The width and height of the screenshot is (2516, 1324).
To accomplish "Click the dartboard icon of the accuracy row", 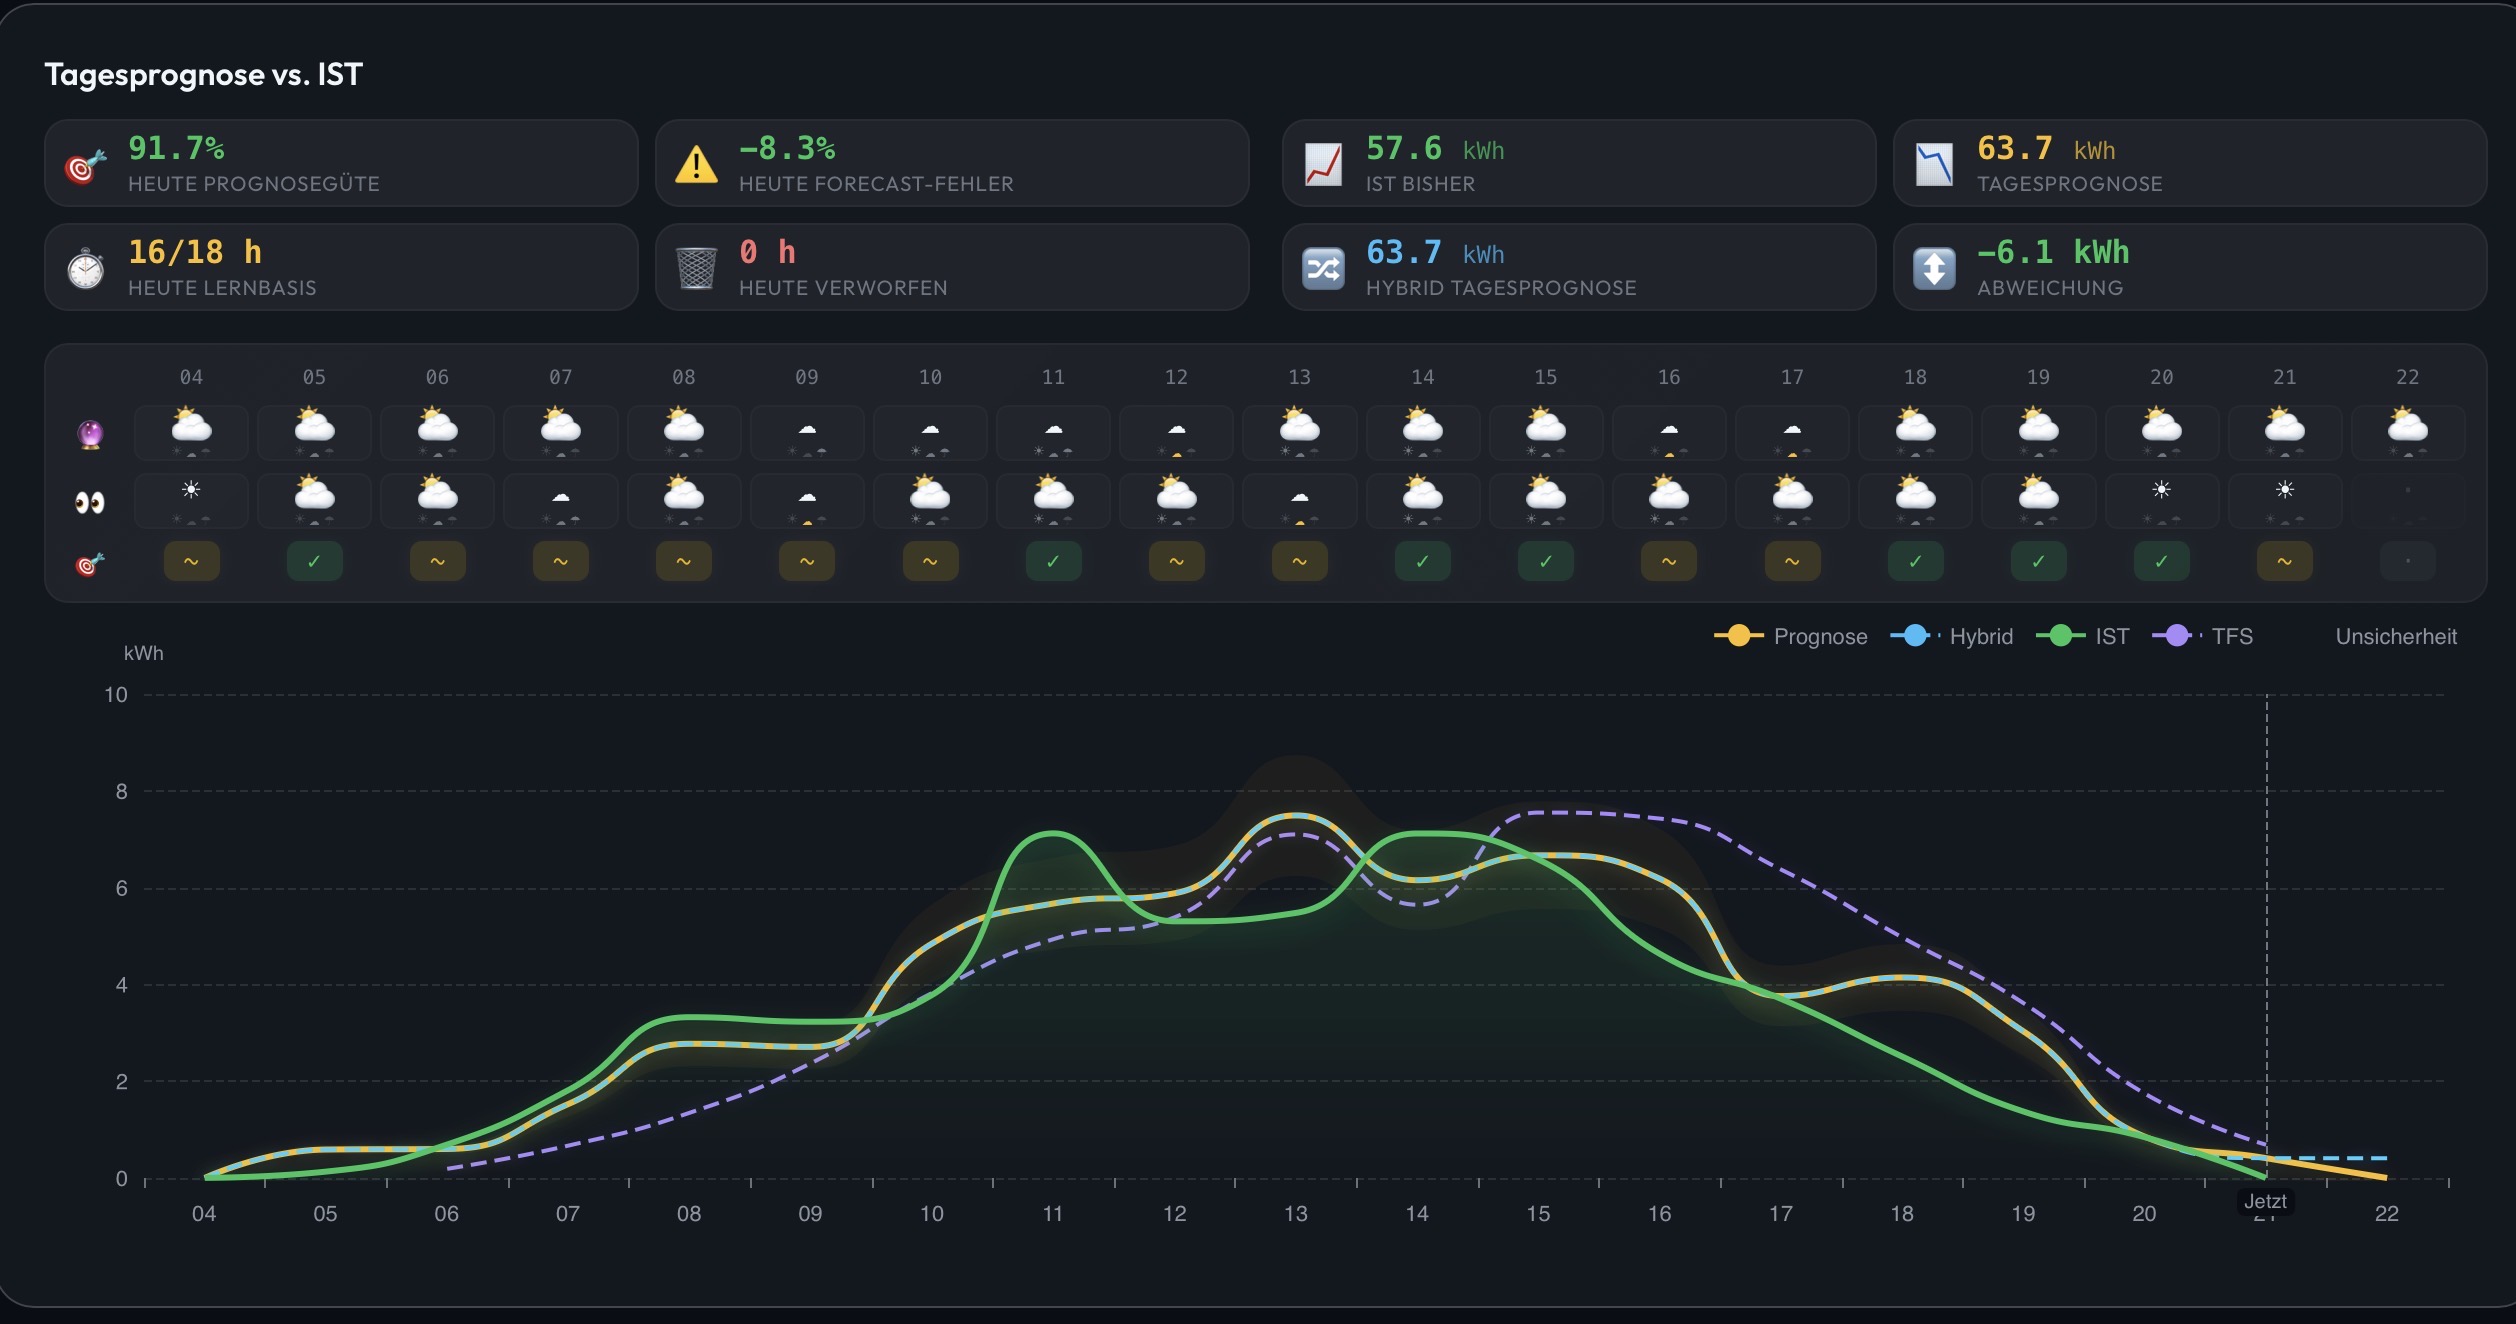I will (90, 565).
